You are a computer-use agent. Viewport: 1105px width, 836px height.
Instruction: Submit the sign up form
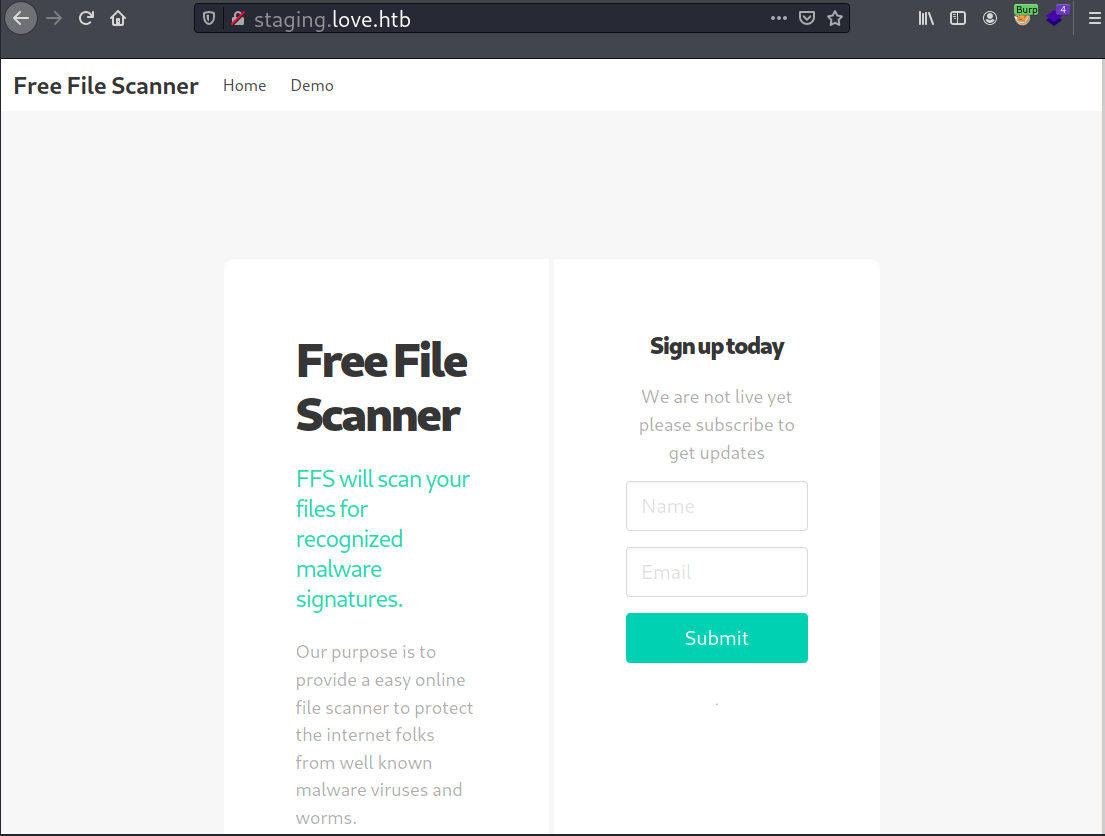coord(717,638)
